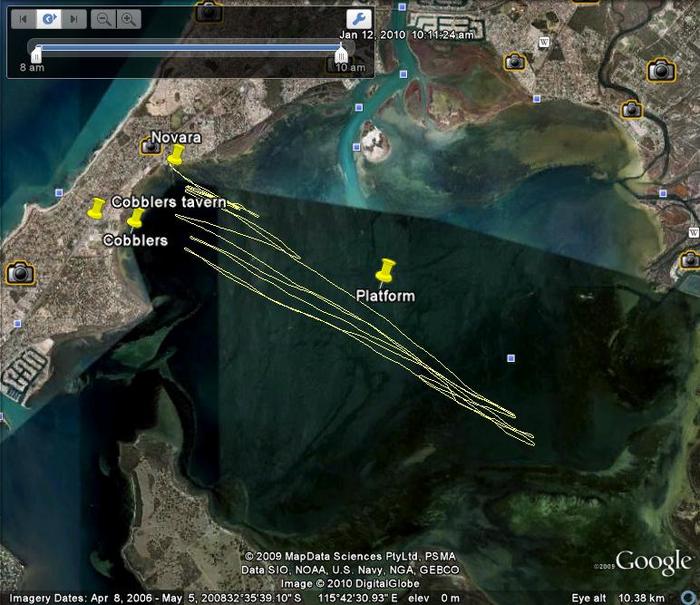Step the time animation backward
The width and height of the screenshot is (700, 605).
25,19
